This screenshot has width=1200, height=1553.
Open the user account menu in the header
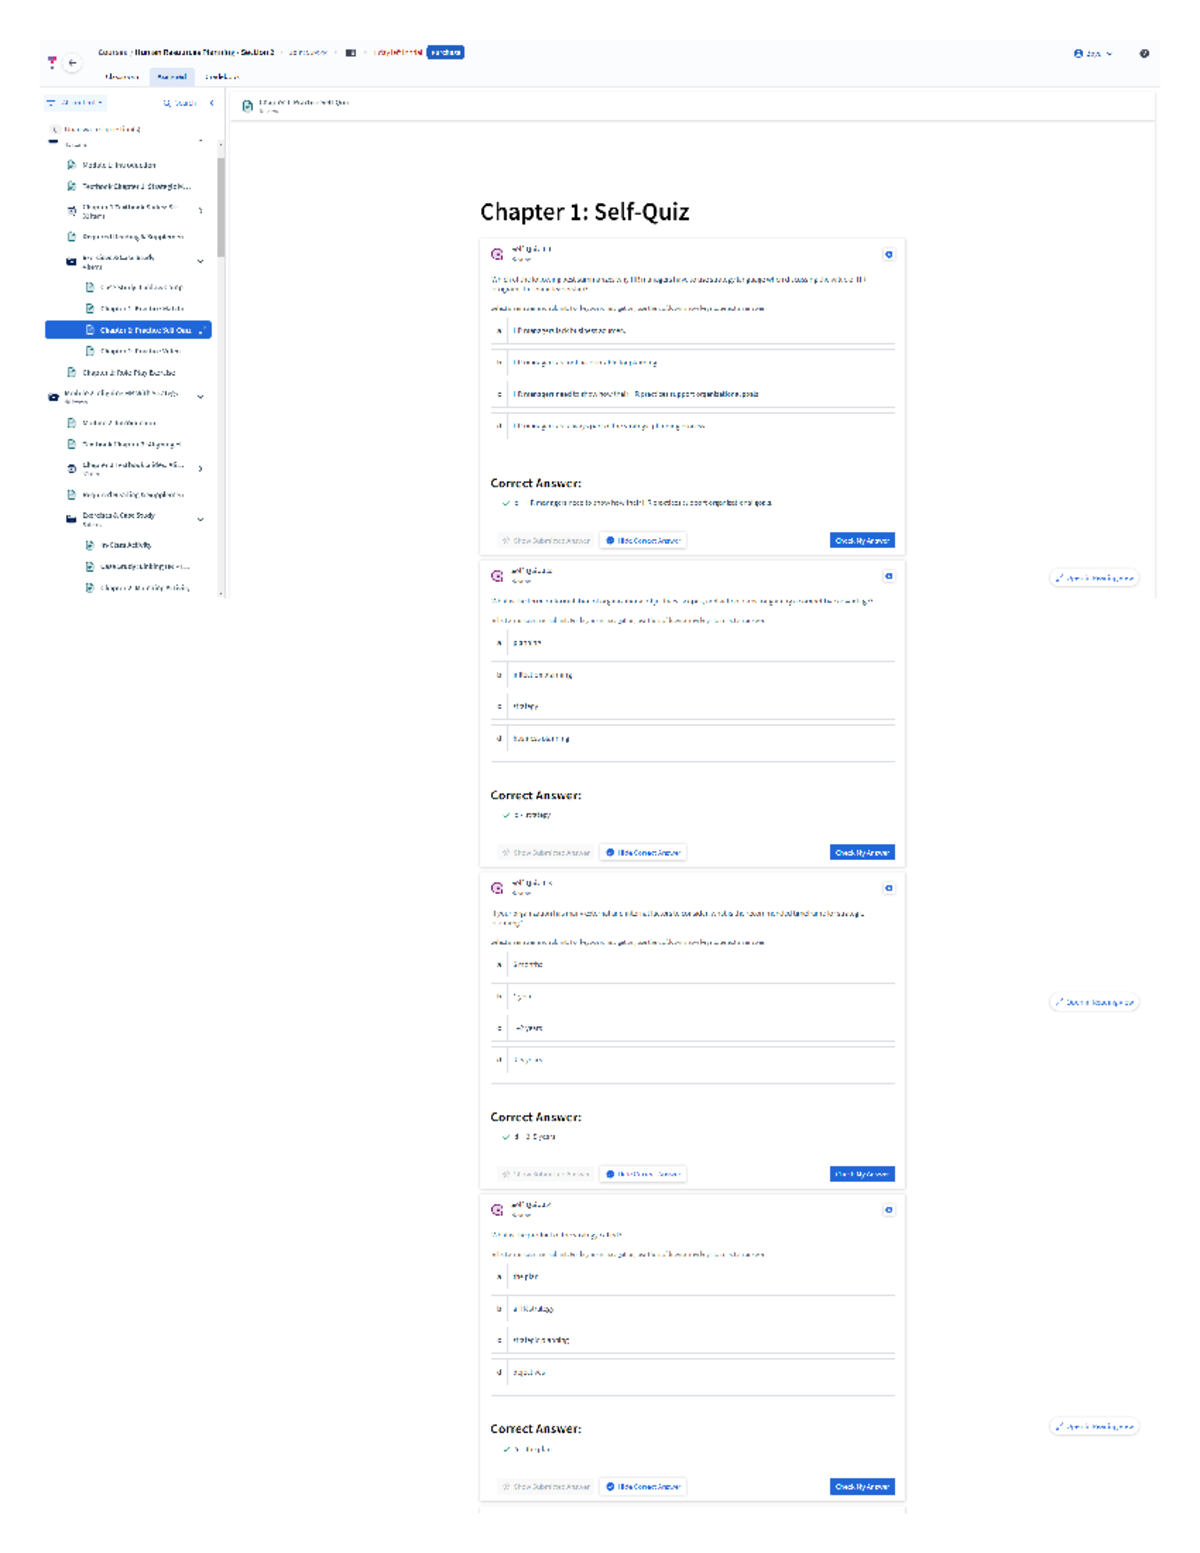(x=1093, y=54)
